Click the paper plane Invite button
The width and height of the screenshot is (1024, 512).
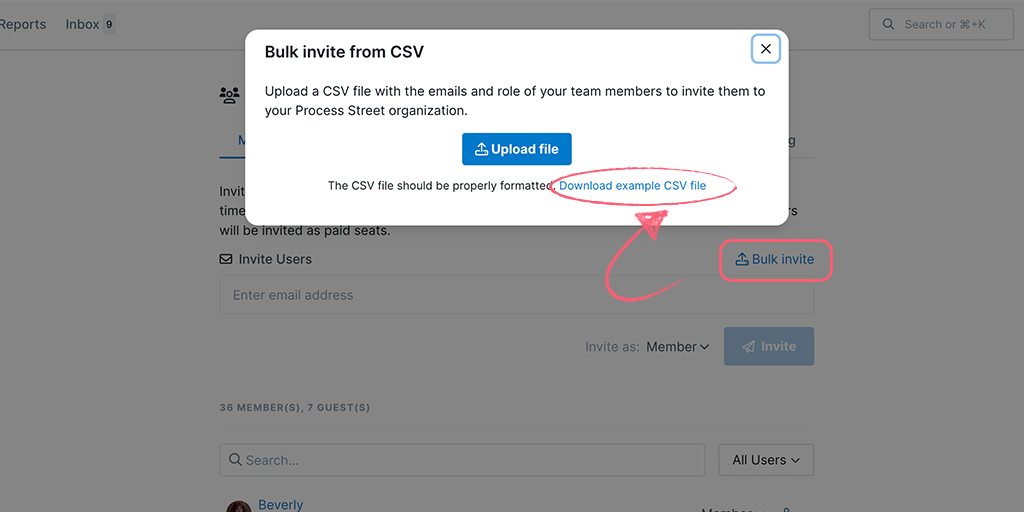pyautogui.click(x=769, y=346)
